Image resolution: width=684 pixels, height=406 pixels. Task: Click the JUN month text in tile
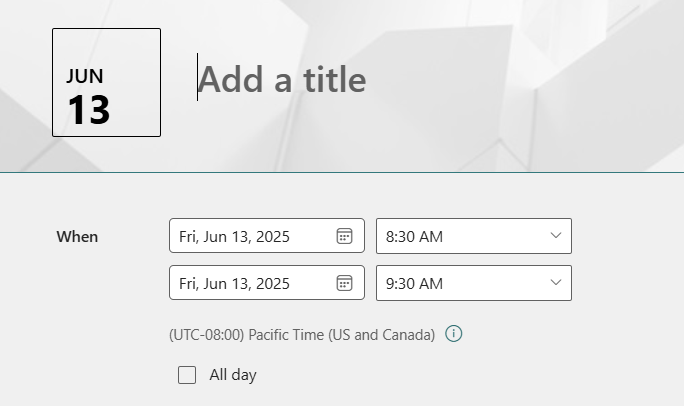85,76
